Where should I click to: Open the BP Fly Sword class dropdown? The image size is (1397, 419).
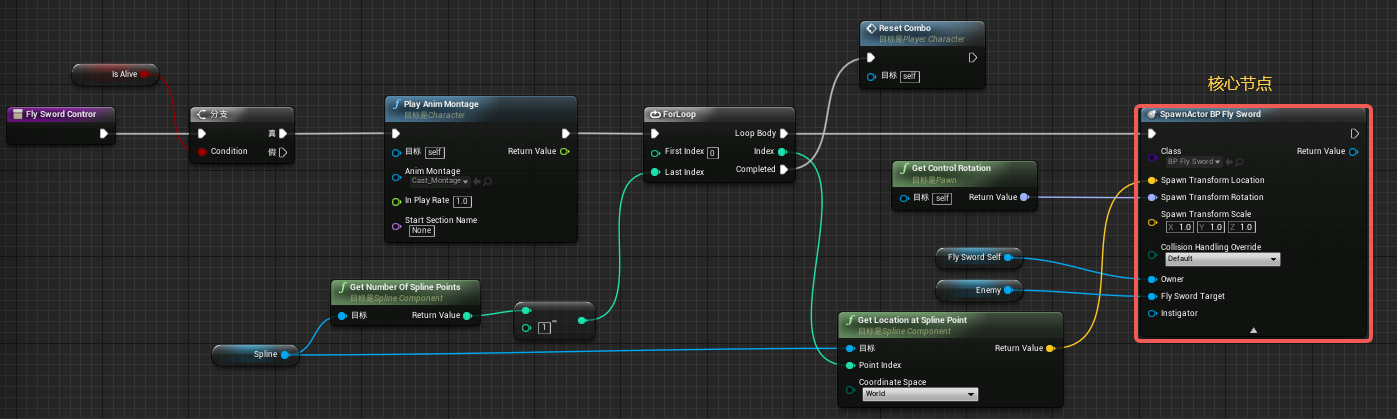(x=1193, y=161)
